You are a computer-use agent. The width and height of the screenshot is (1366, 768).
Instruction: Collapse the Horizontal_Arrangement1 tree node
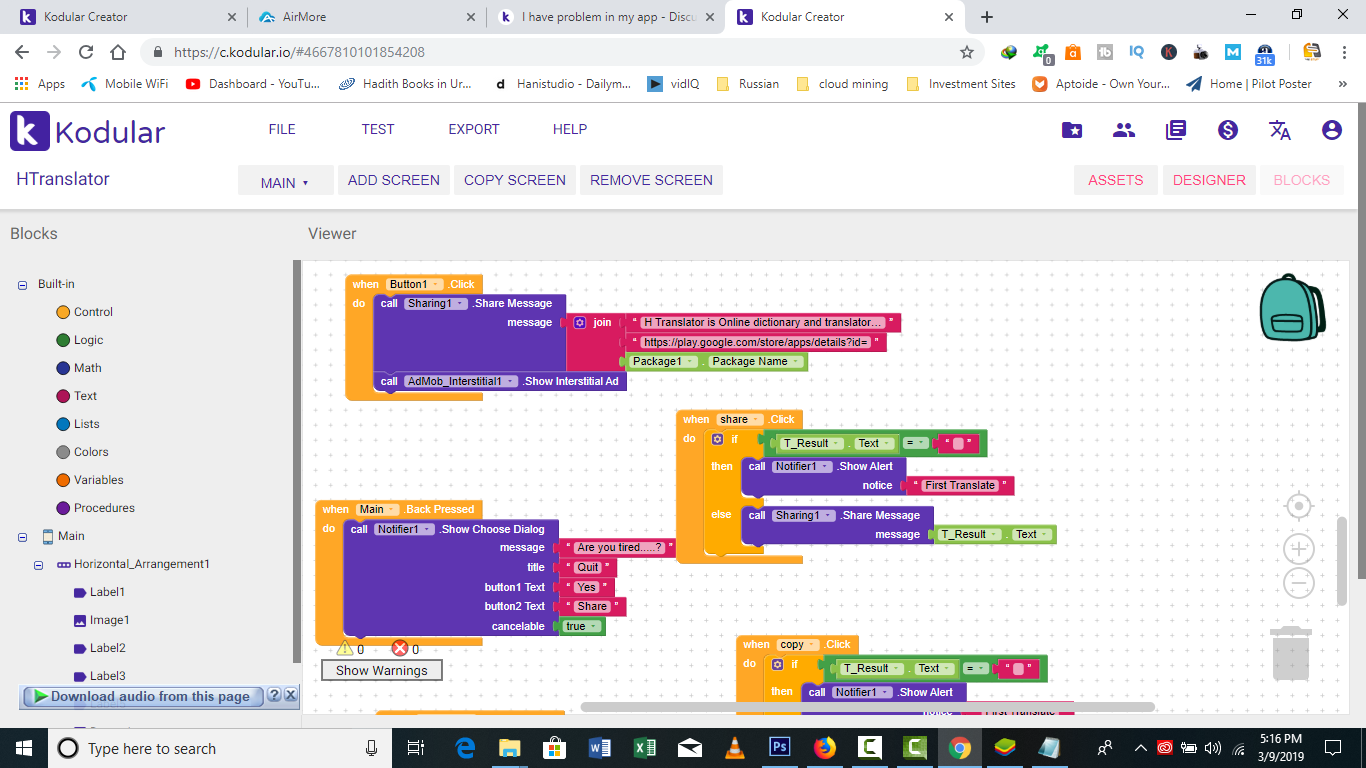point(39,565)
